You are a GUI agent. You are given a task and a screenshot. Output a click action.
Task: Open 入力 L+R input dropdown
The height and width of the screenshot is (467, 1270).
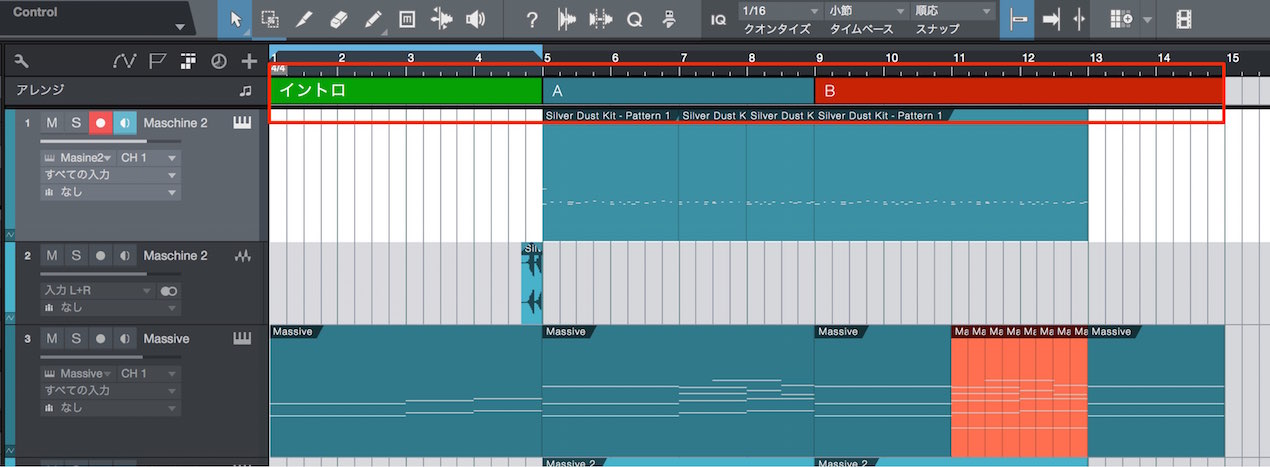(98, 291)
